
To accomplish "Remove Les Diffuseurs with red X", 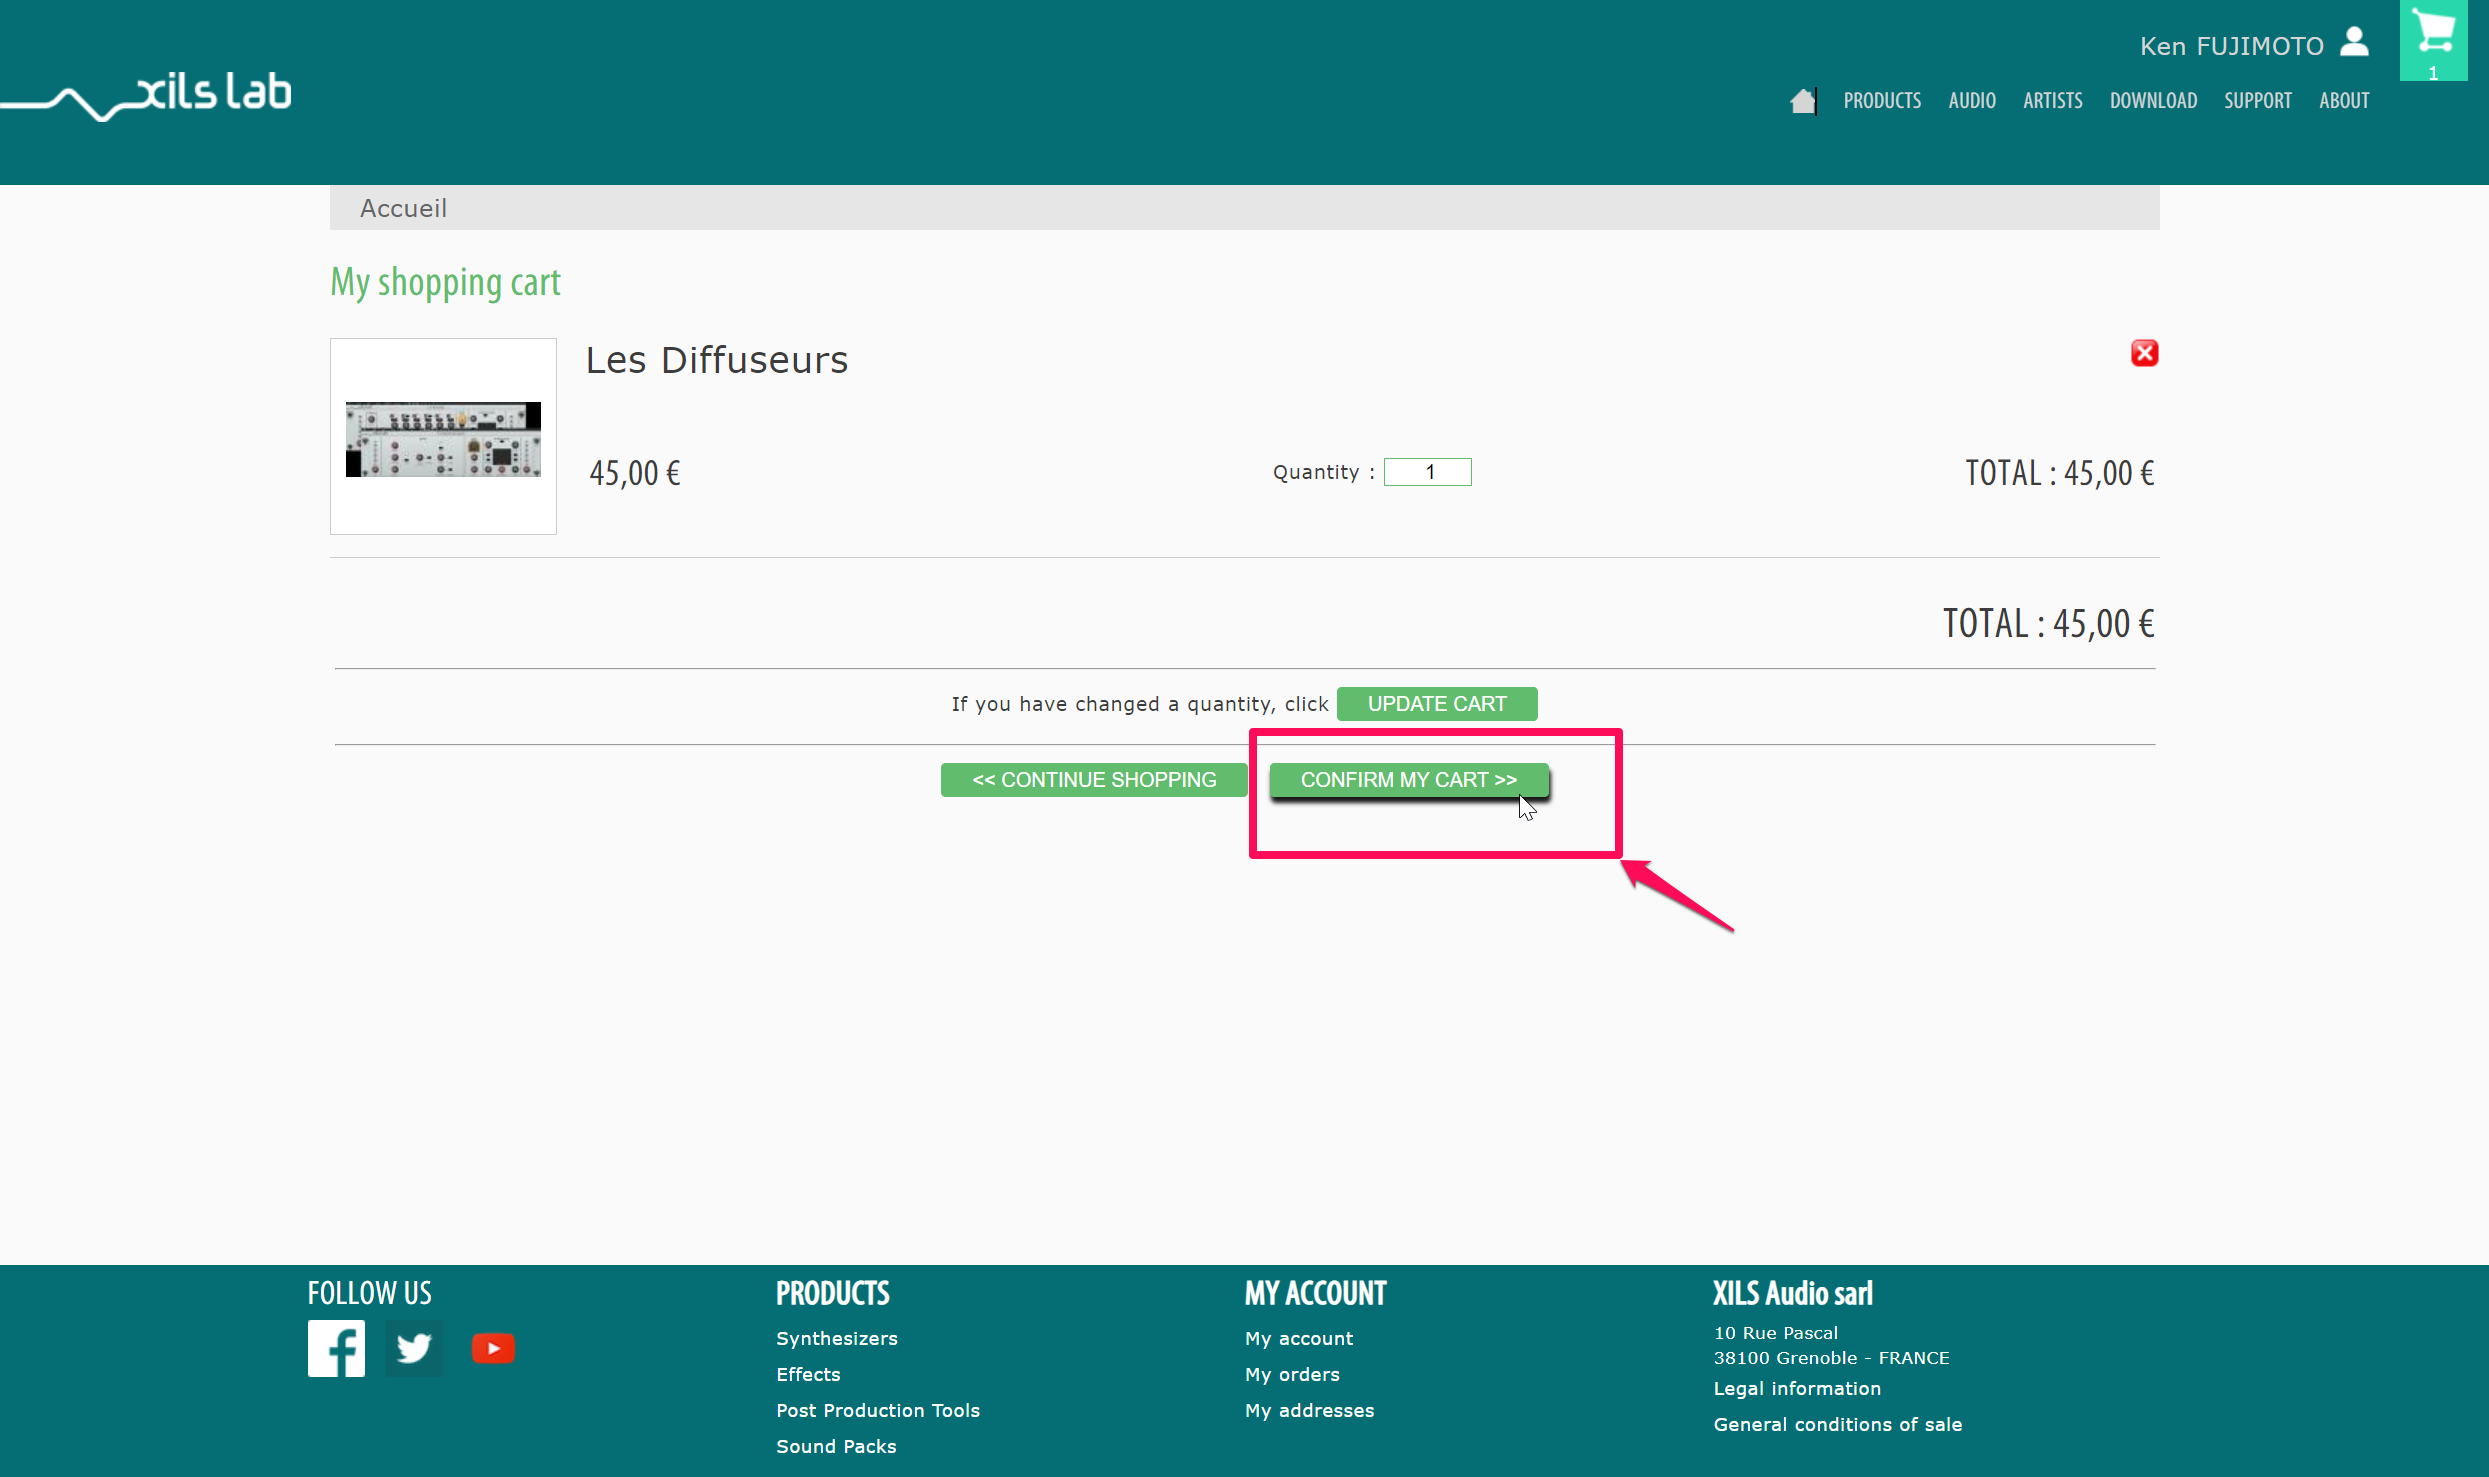I will coord(2144,353).
